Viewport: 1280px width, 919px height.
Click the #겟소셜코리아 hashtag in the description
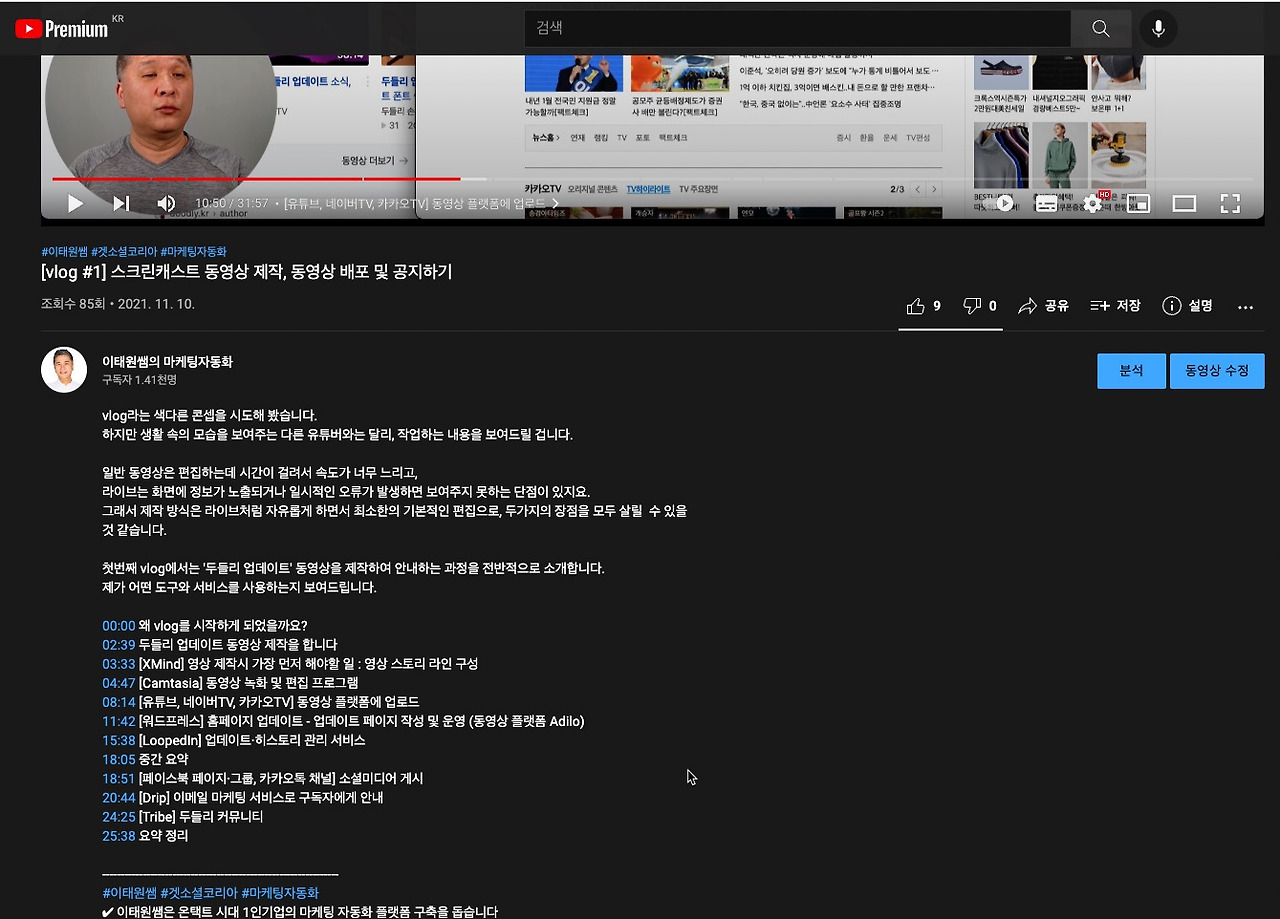[199, 893]
